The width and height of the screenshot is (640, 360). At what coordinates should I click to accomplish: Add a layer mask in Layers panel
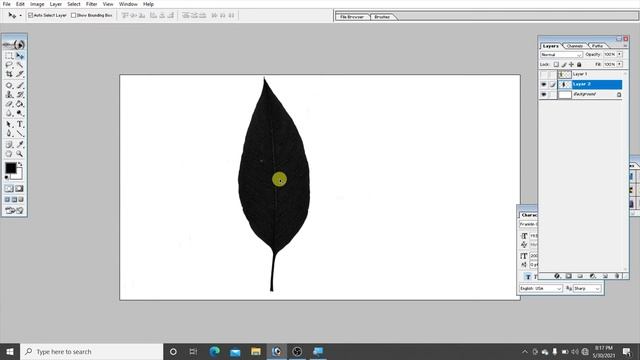tap(569, 276)
